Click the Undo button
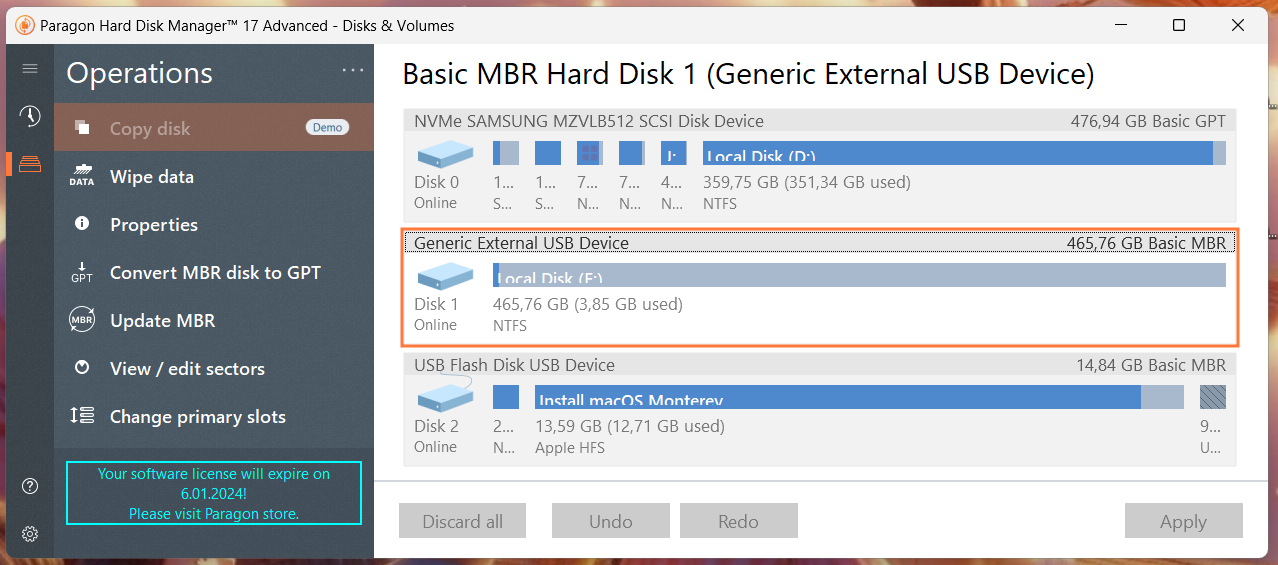The image size is (1278, 565). click(610, 521)
